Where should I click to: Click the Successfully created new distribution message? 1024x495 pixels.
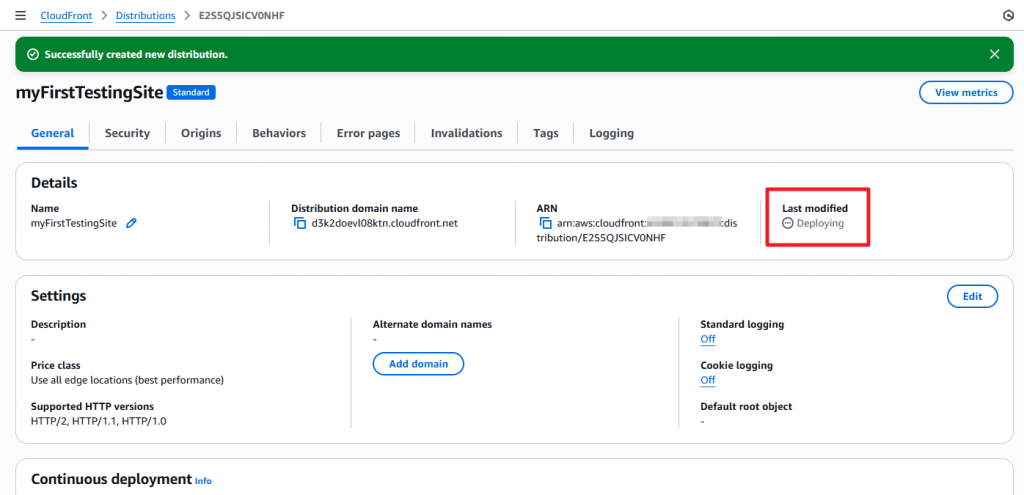tap(136, 54)
